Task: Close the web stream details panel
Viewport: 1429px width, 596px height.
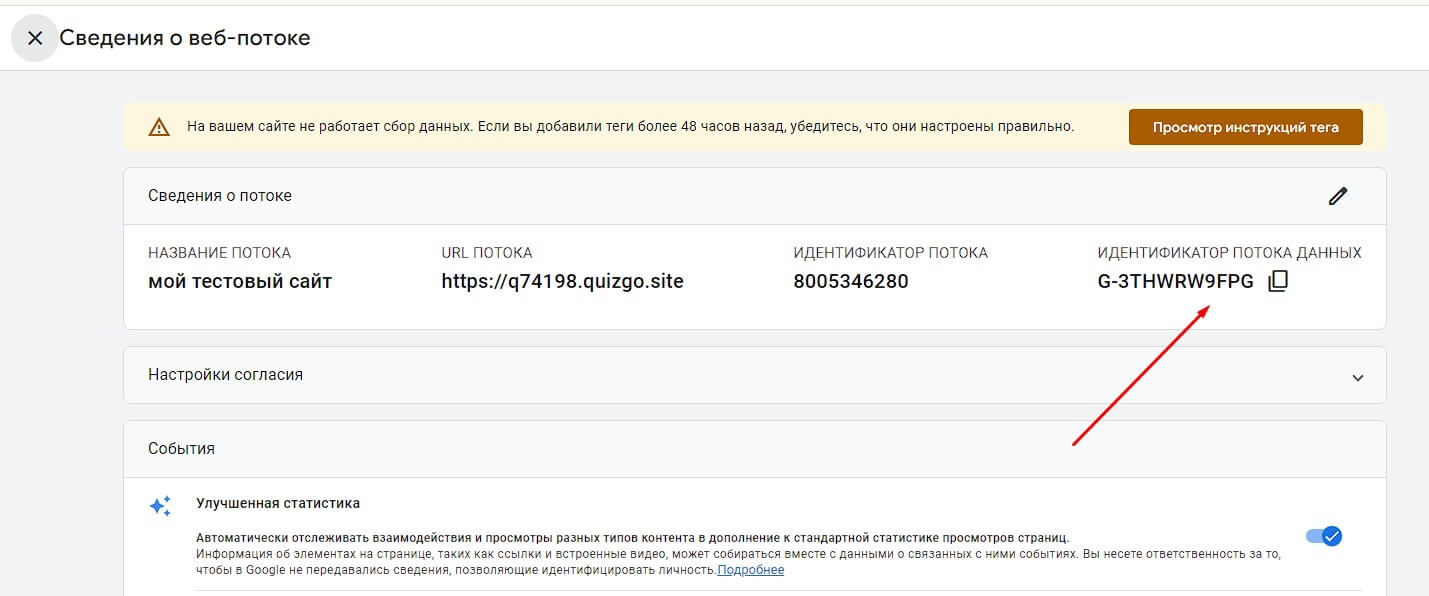Action: click(35, 38)
